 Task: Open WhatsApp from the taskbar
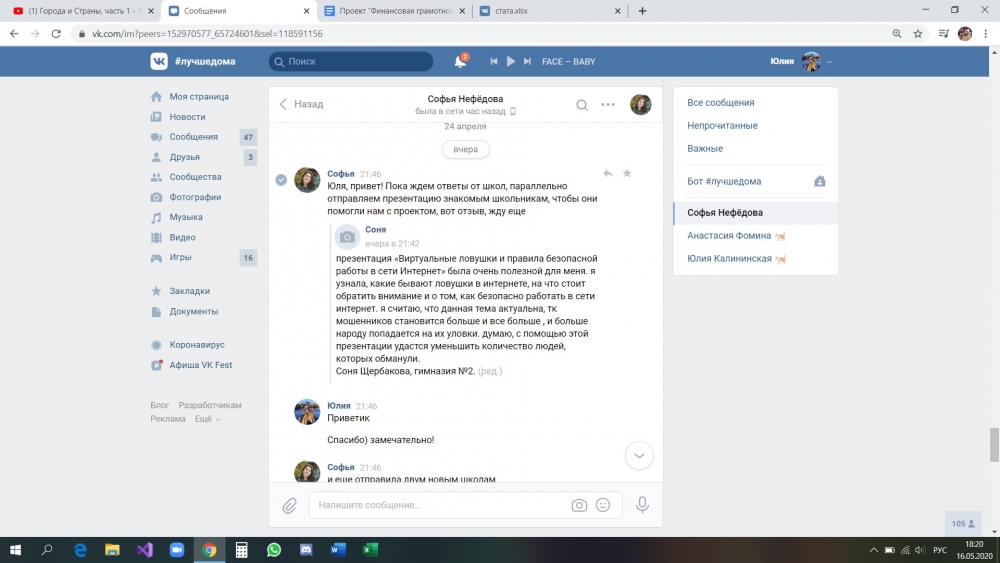[x=274, y=550]
